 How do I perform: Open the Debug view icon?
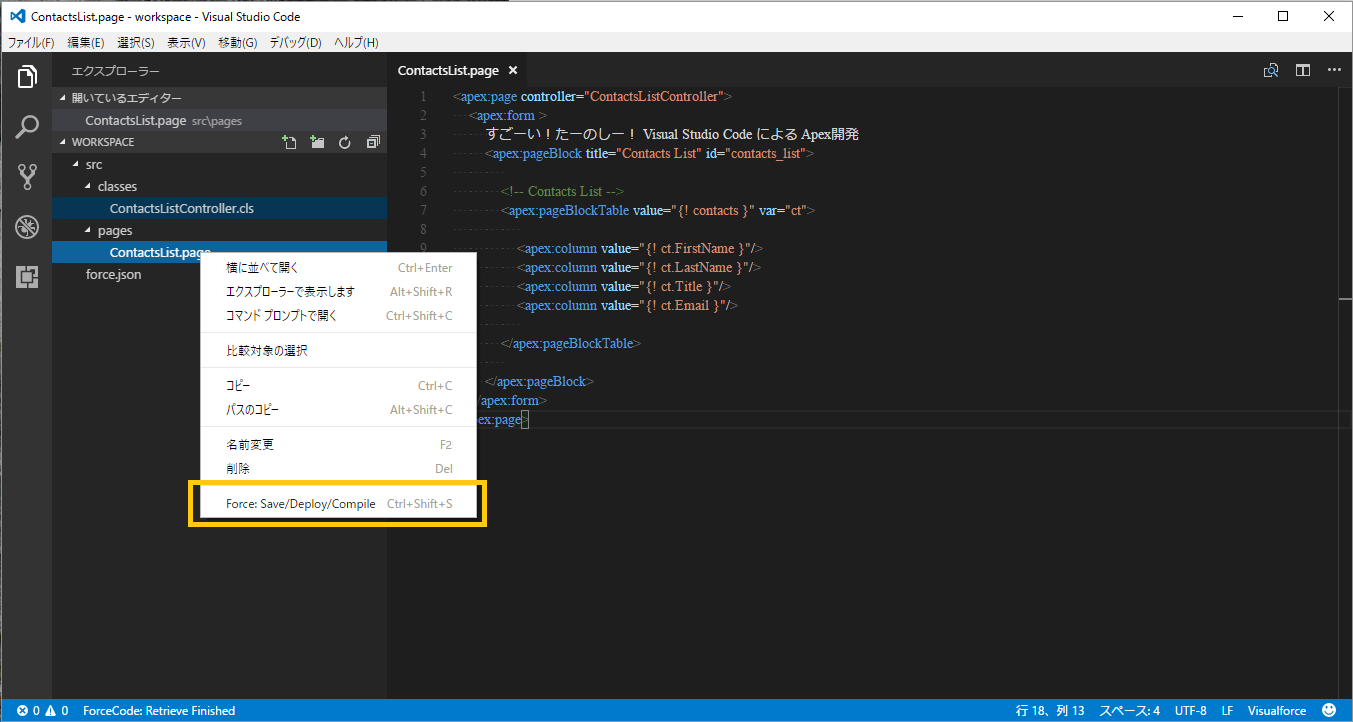[x=27, y=227]
